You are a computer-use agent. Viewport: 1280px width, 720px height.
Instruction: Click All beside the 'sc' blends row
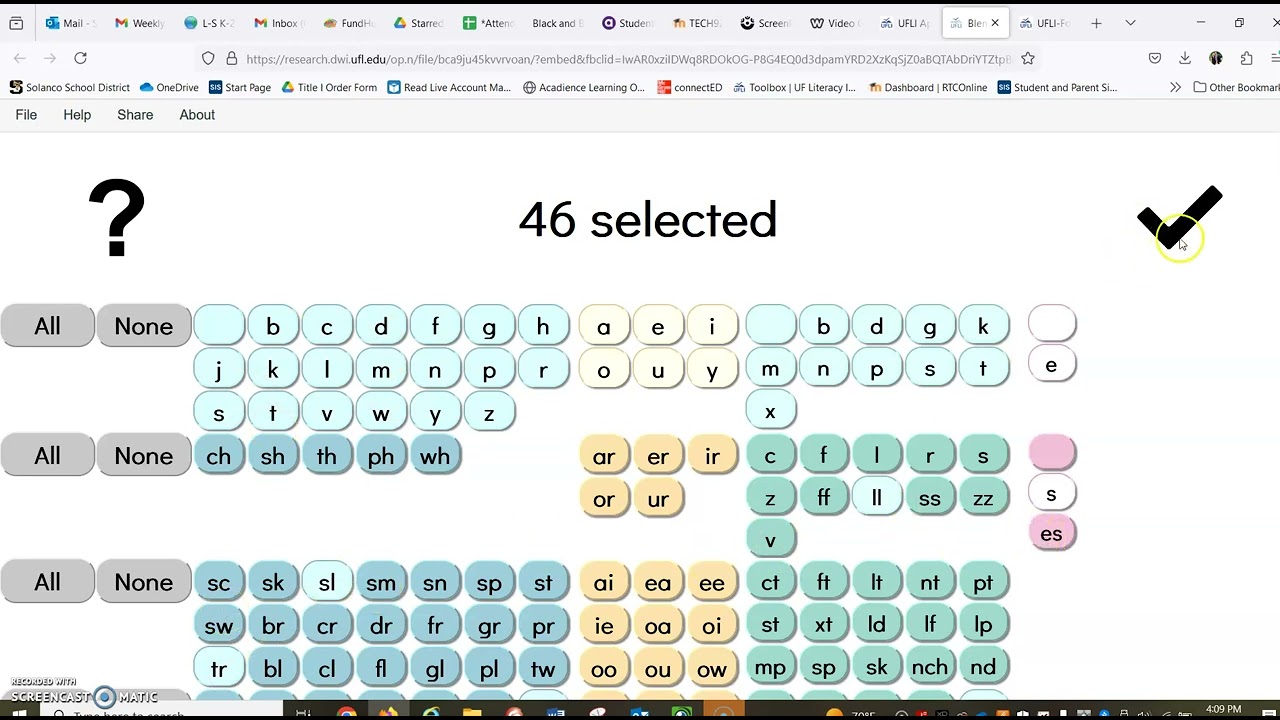coord(47,582)
